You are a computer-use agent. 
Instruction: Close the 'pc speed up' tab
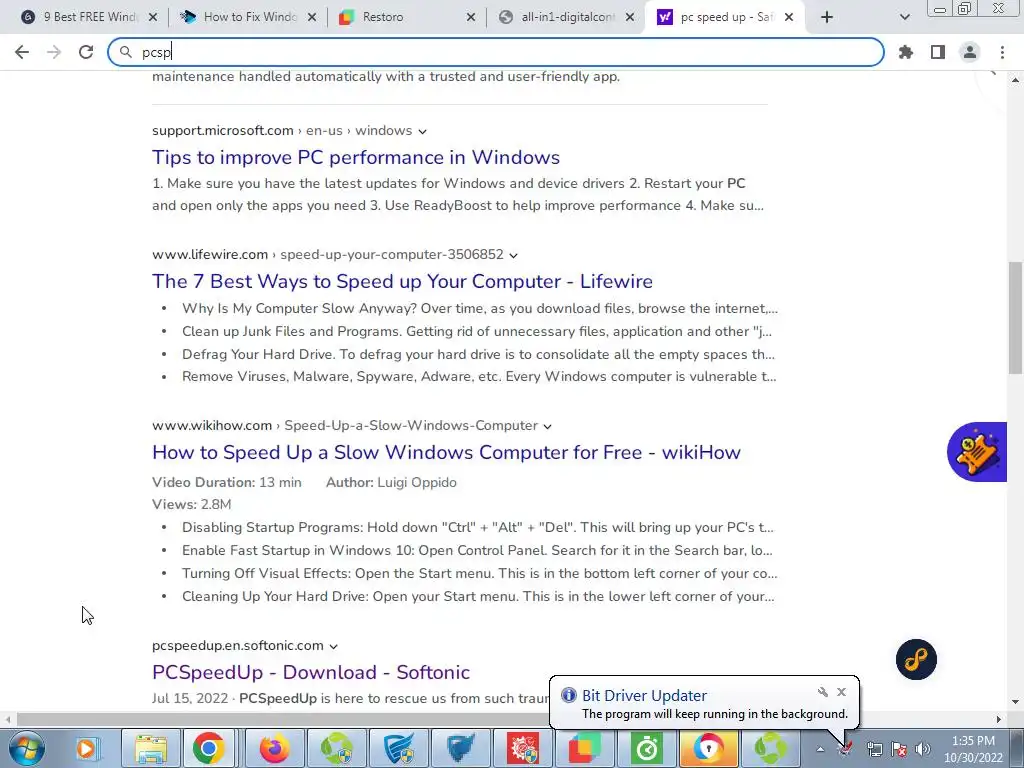click(789, 17)
